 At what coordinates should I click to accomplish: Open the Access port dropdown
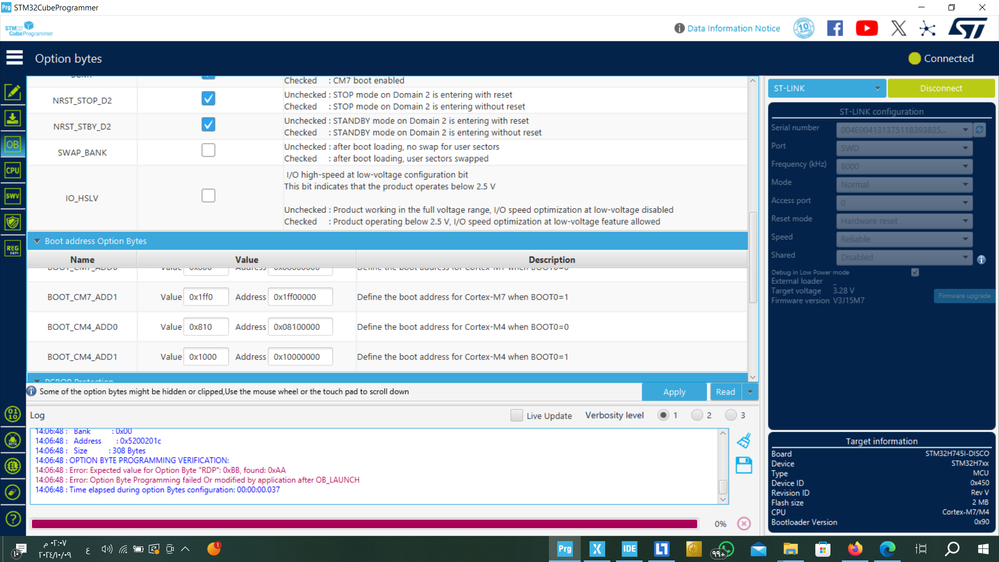(x=904, y=203)
